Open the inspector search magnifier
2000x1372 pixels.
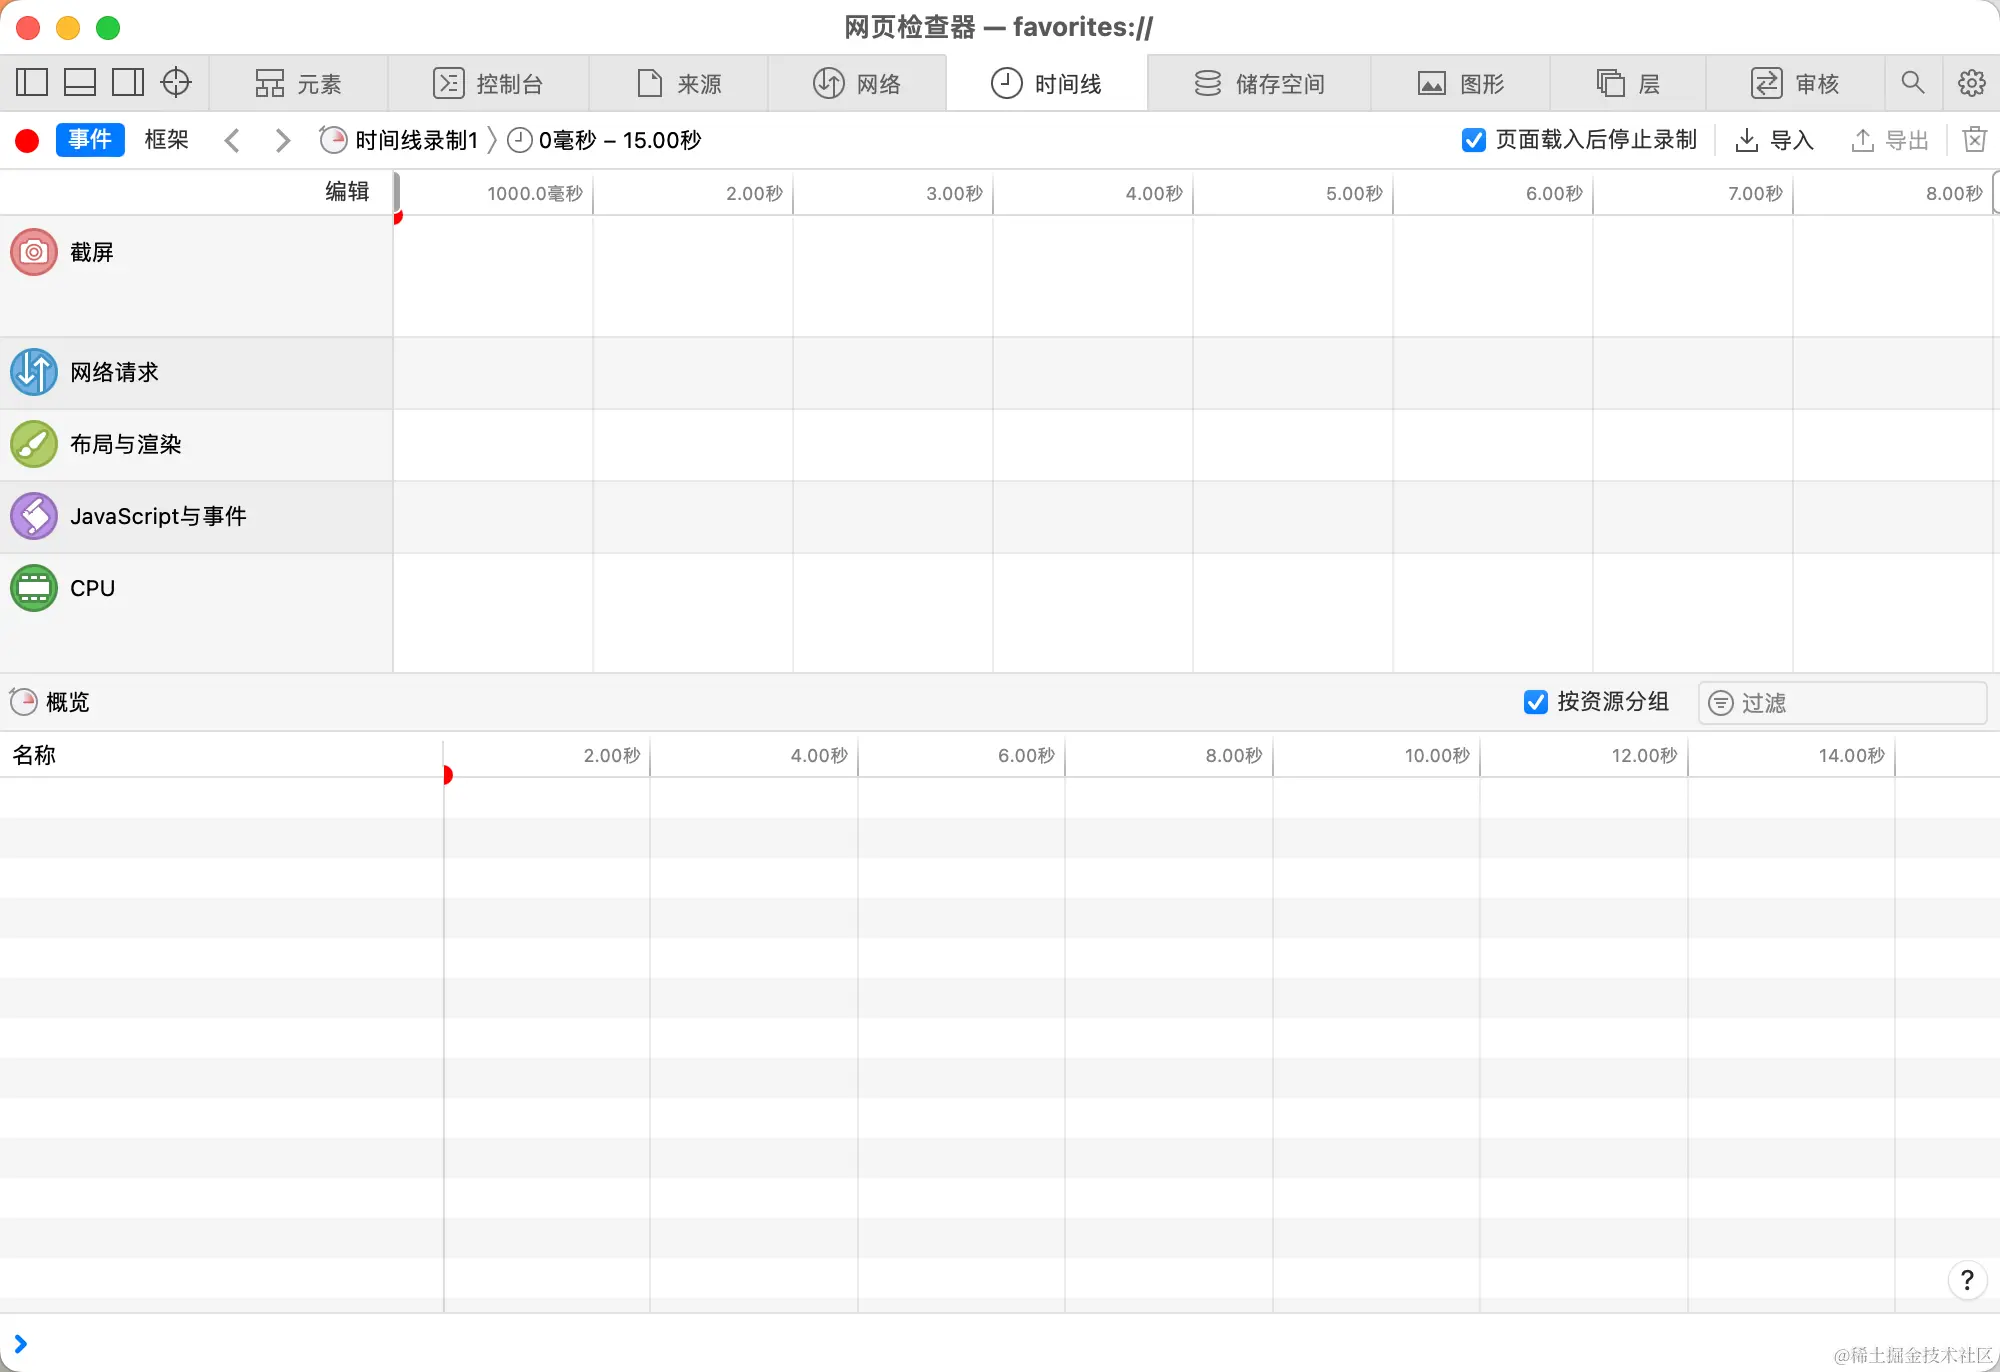point(1912,83)
